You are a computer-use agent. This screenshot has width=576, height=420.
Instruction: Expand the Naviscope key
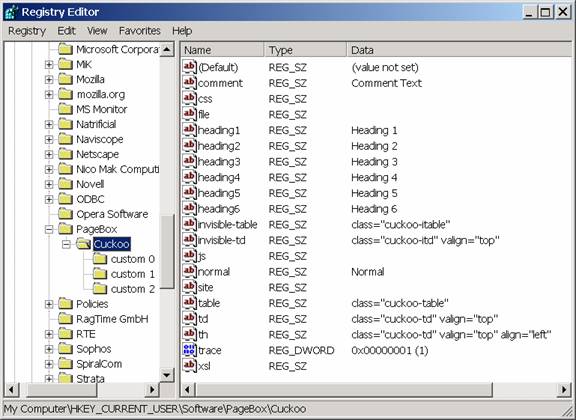tap(49, 140)
